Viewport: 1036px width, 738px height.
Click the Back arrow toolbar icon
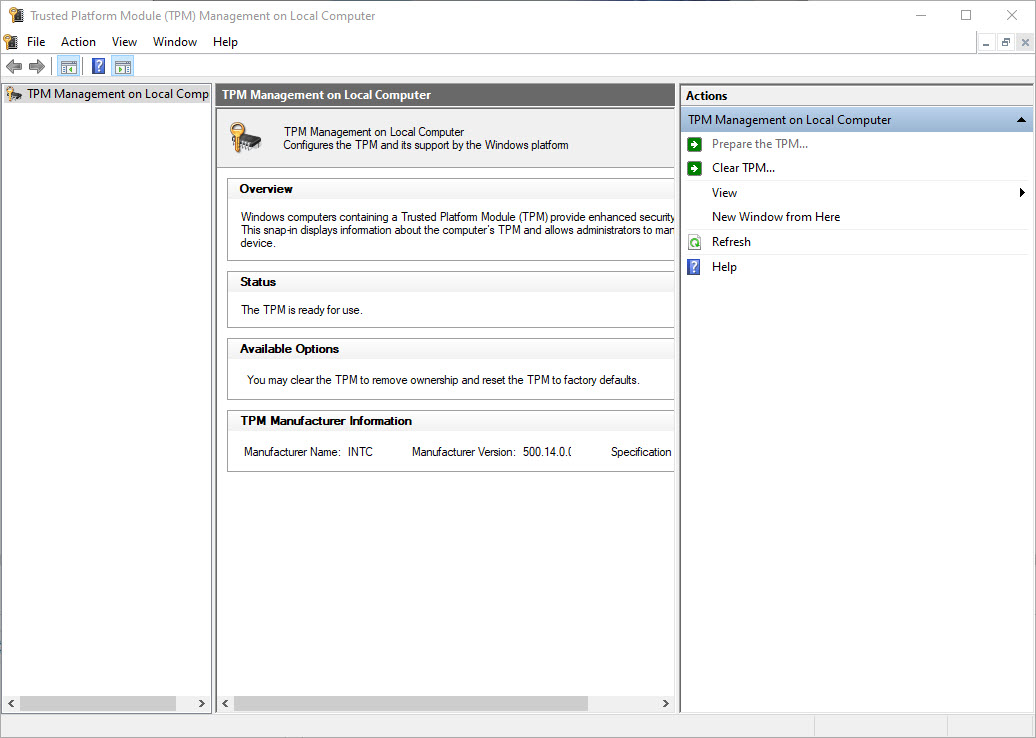pos(14,66)
